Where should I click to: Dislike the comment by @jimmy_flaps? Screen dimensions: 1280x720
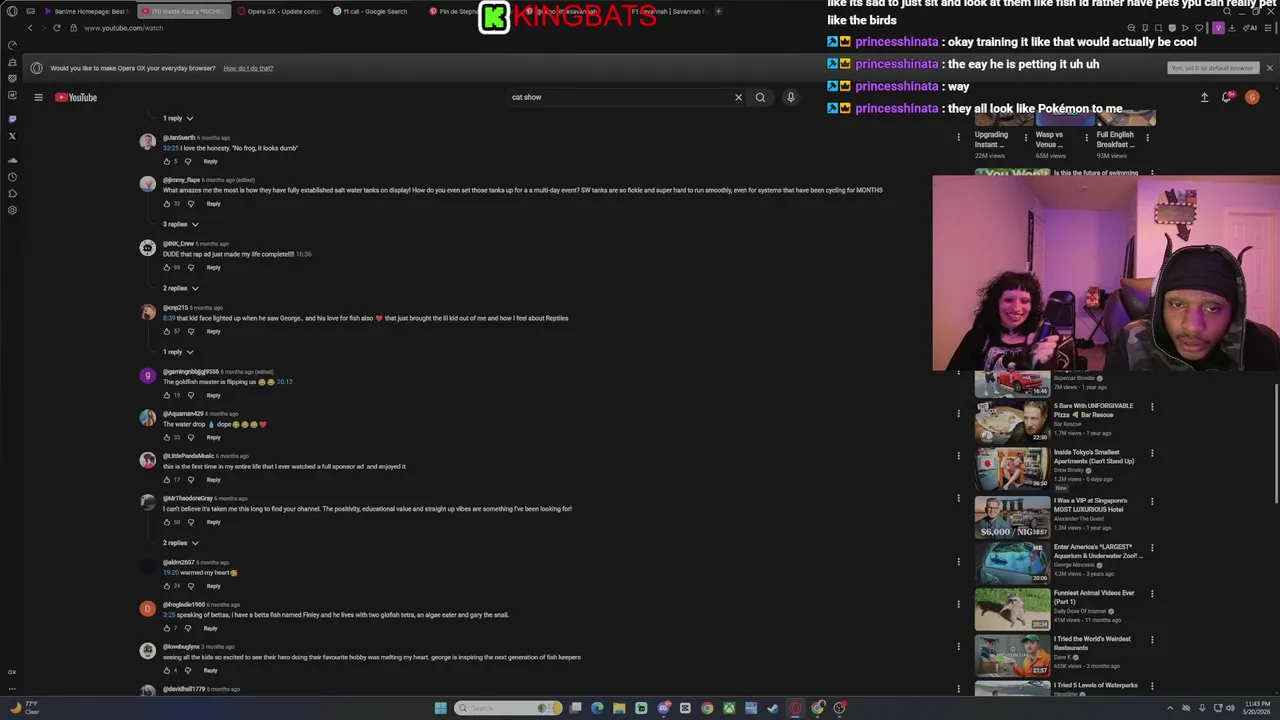(x=191, y=203)
